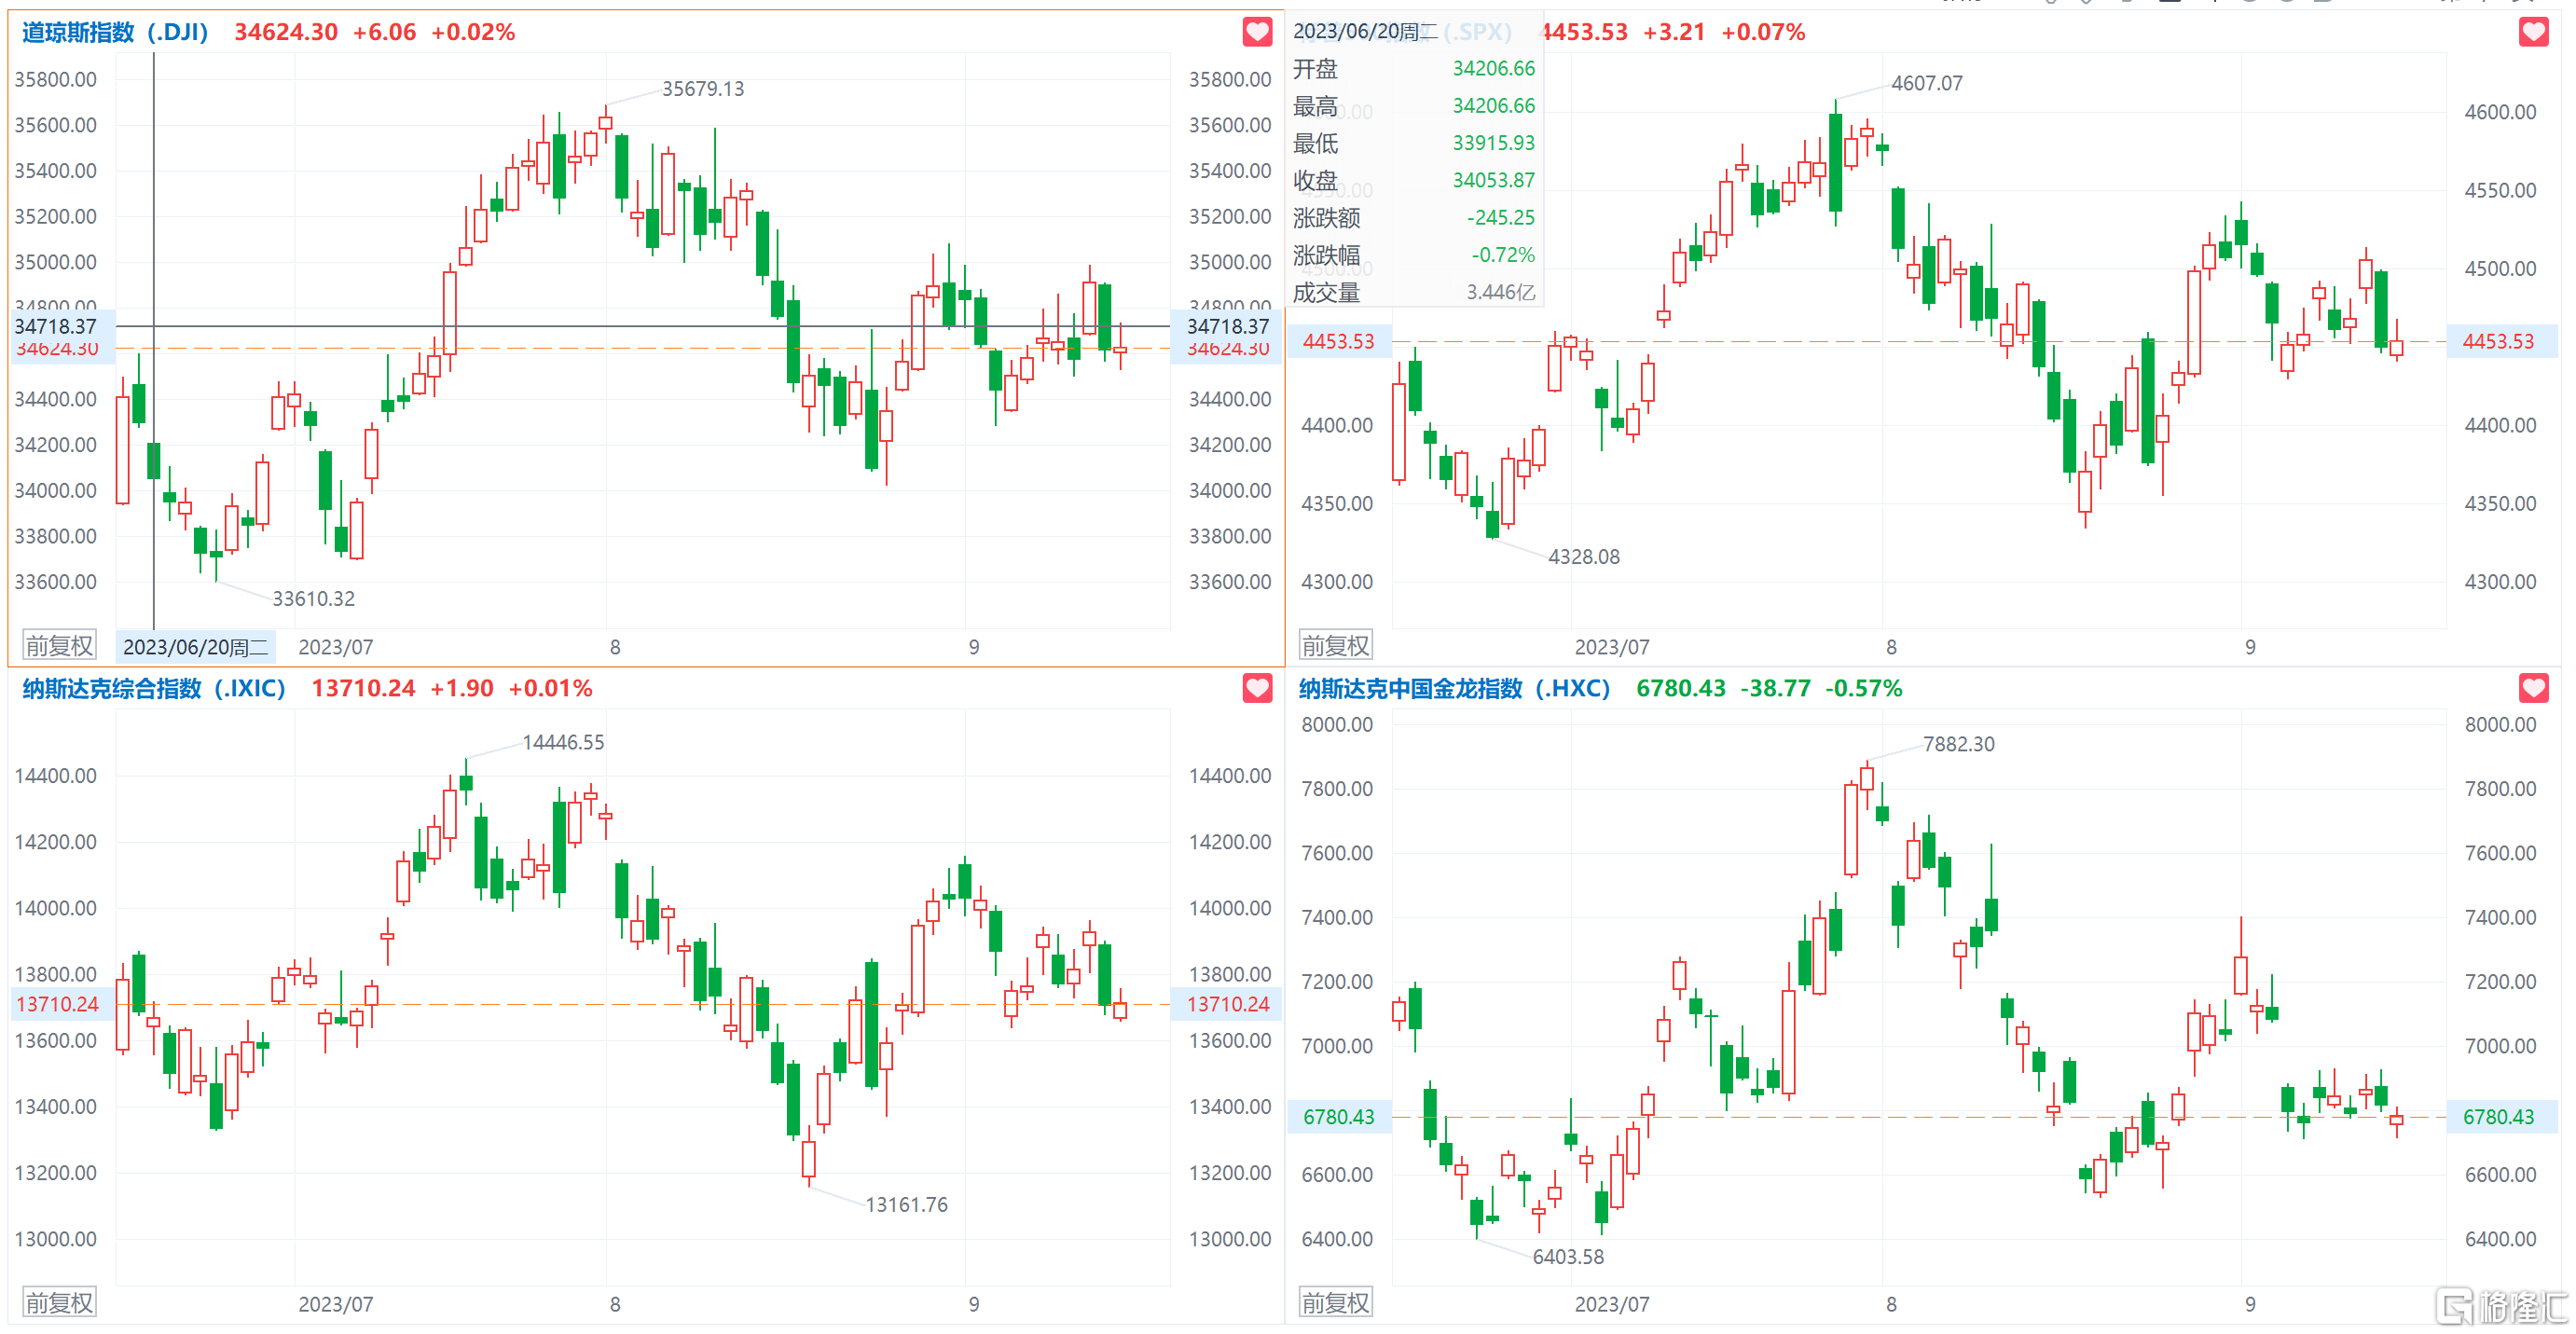2576x1334 pixels.
Task: Click the Nasdaq high annotation 14446.55
Action: (563, 742)
